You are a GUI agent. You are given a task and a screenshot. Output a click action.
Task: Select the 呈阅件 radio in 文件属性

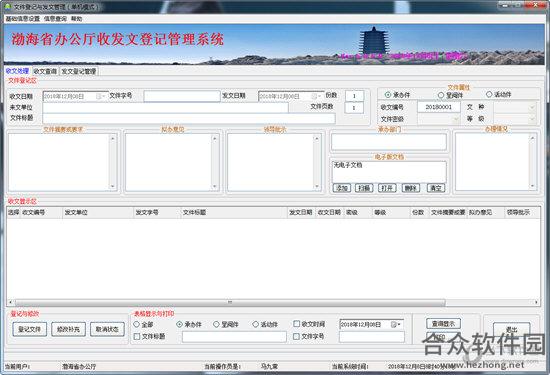click(441, 95)
